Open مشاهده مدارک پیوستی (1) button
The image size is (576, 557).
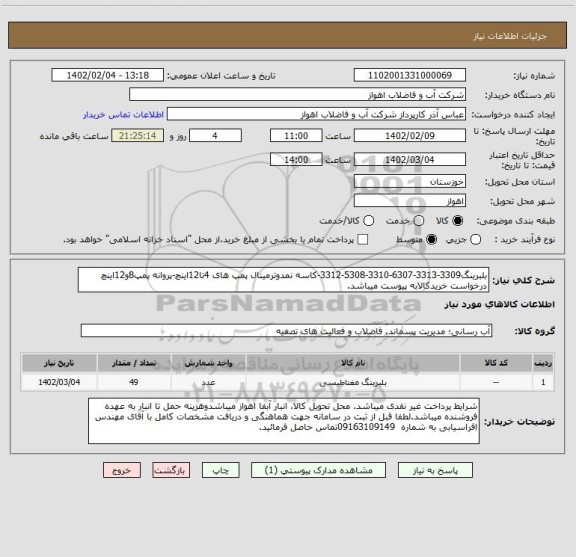point(318,470)
